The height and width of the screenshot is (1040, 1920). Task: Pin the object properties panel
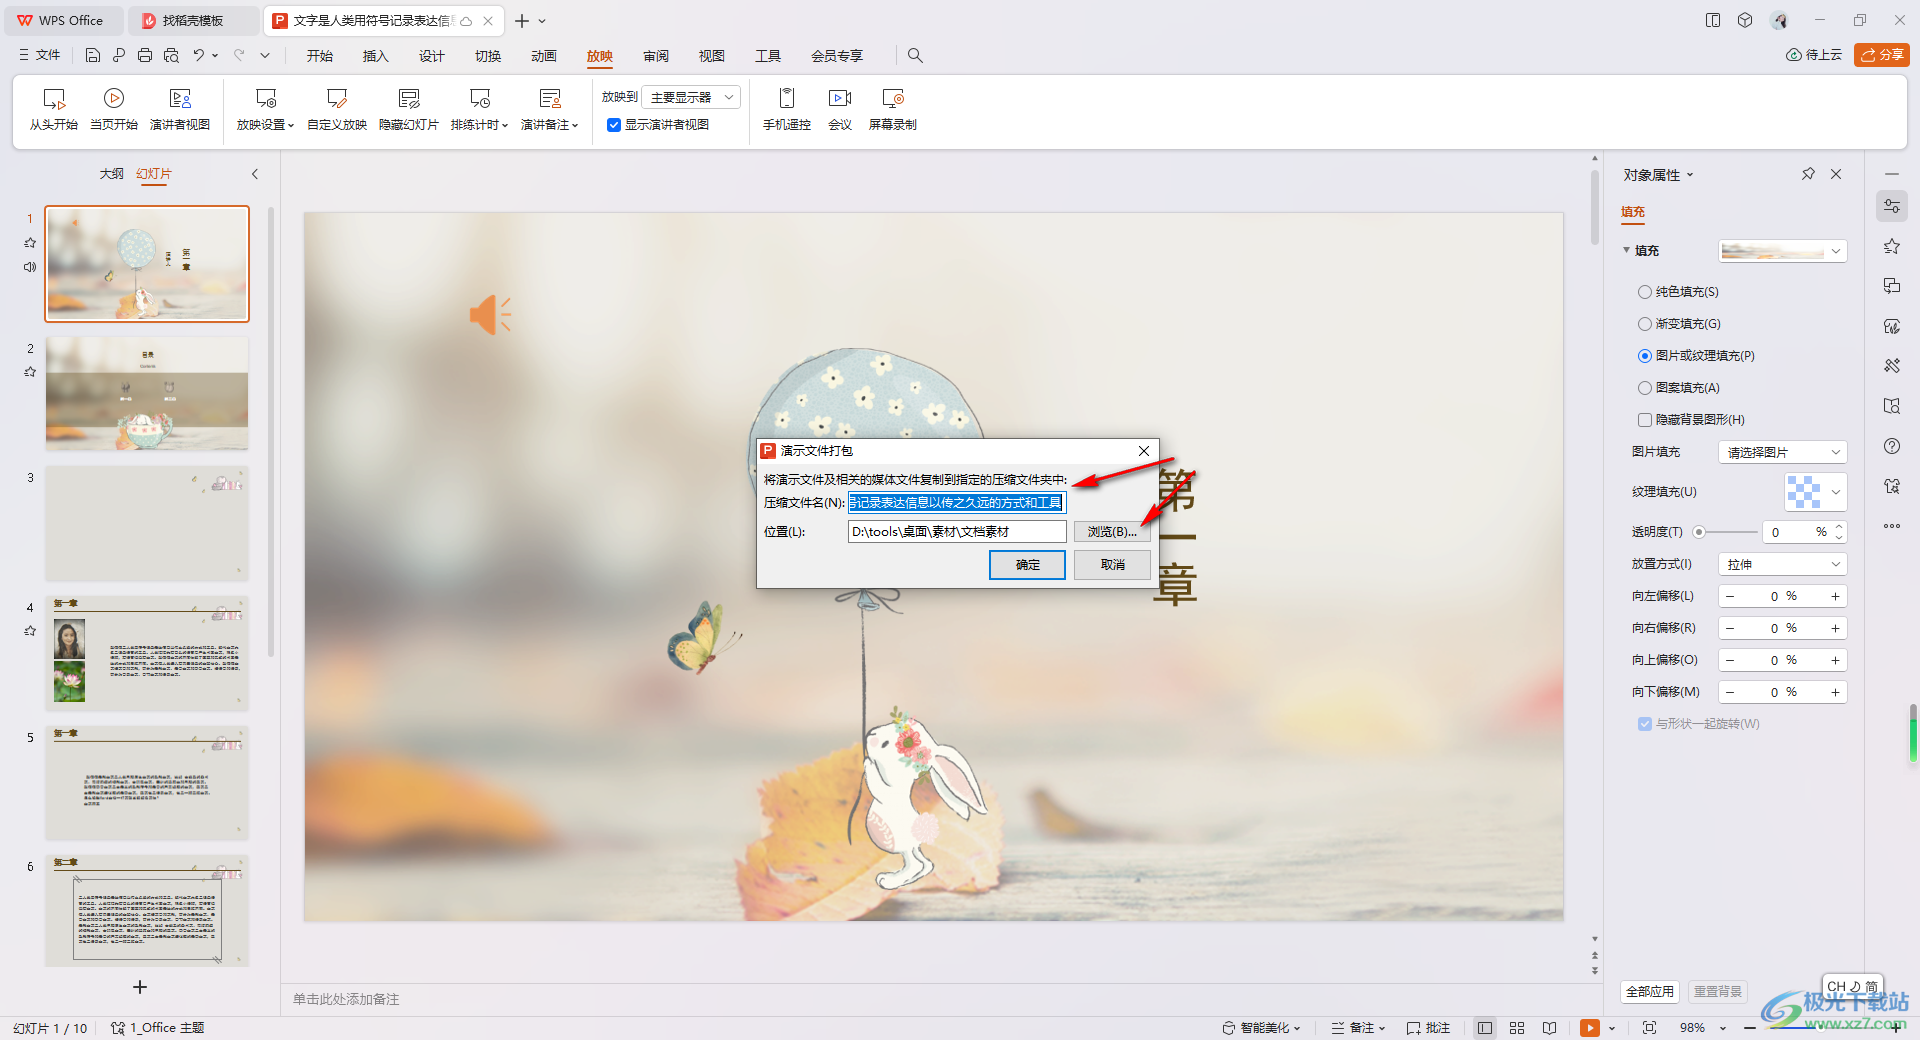tap(1808, 174)
